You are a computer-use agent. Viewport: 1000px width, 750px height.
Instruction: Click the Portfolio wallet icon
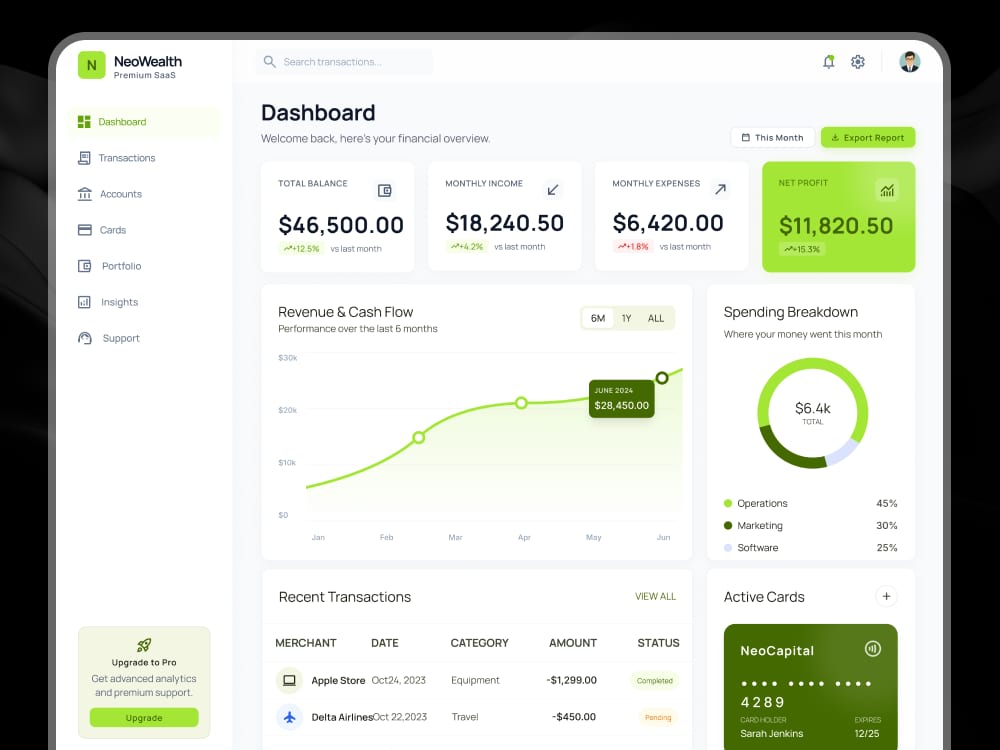(85, 266)
